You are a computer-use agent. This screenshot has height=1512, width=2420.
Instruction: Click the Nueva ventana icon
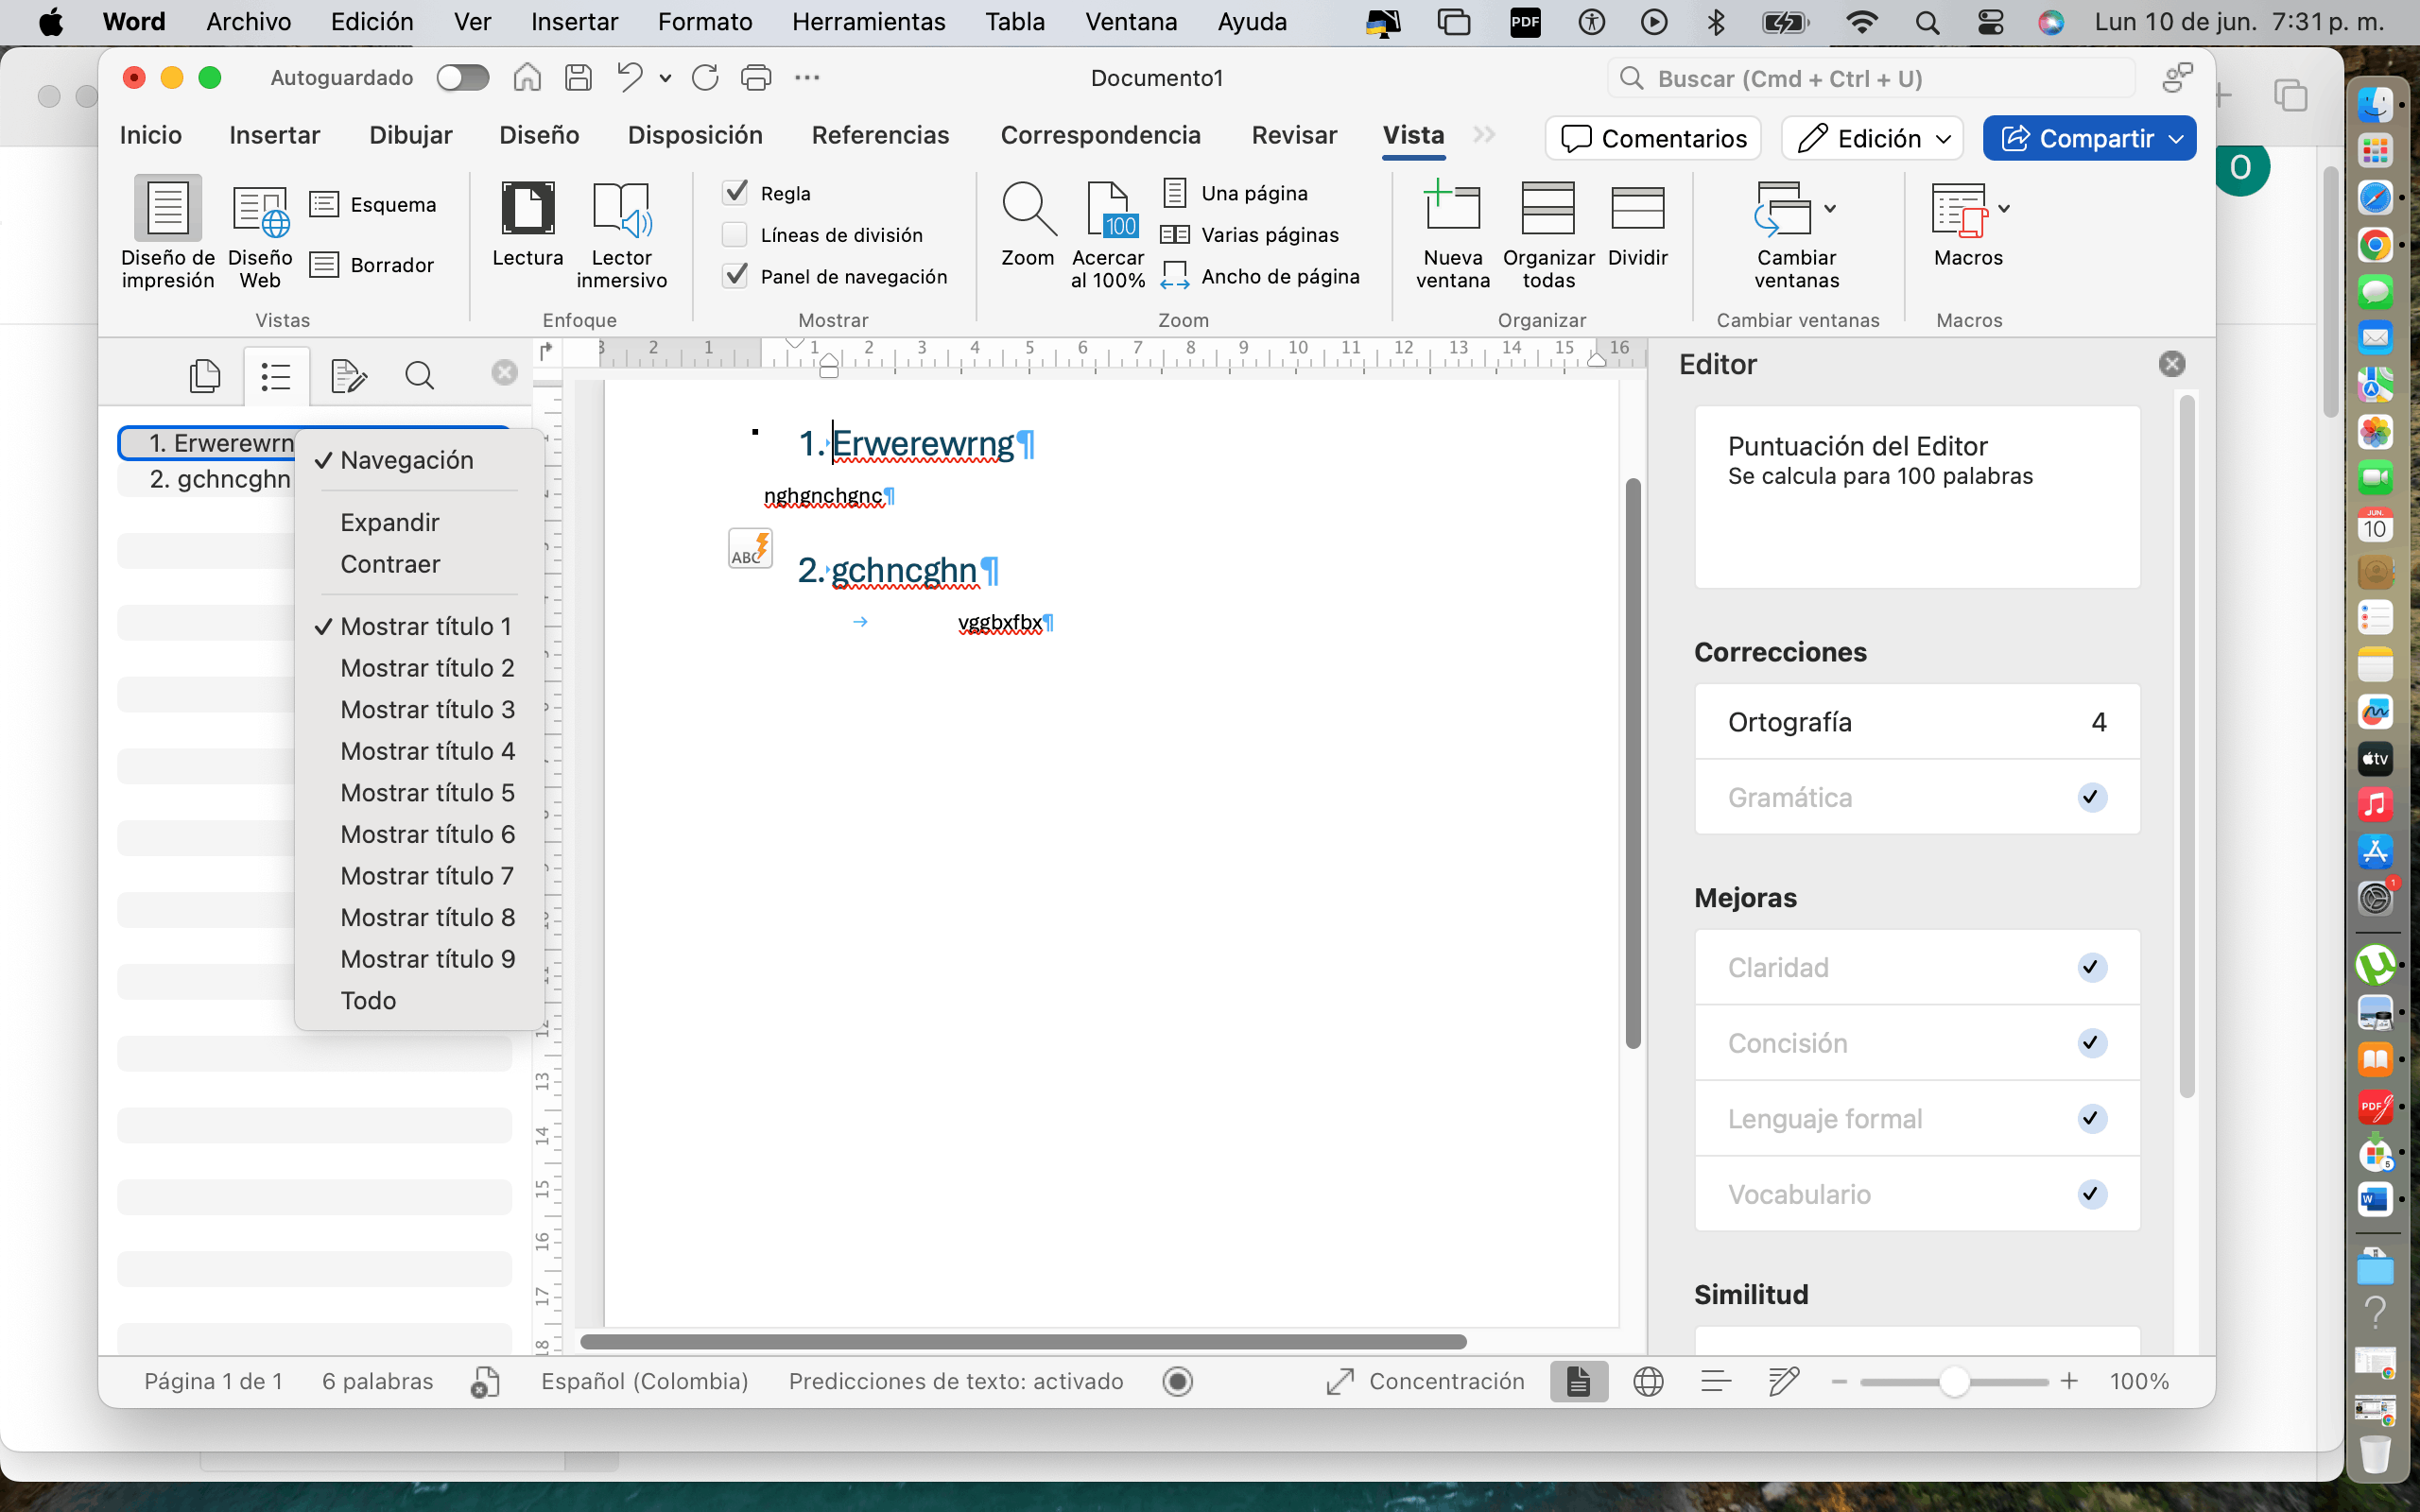click(x=1452, y=209)
